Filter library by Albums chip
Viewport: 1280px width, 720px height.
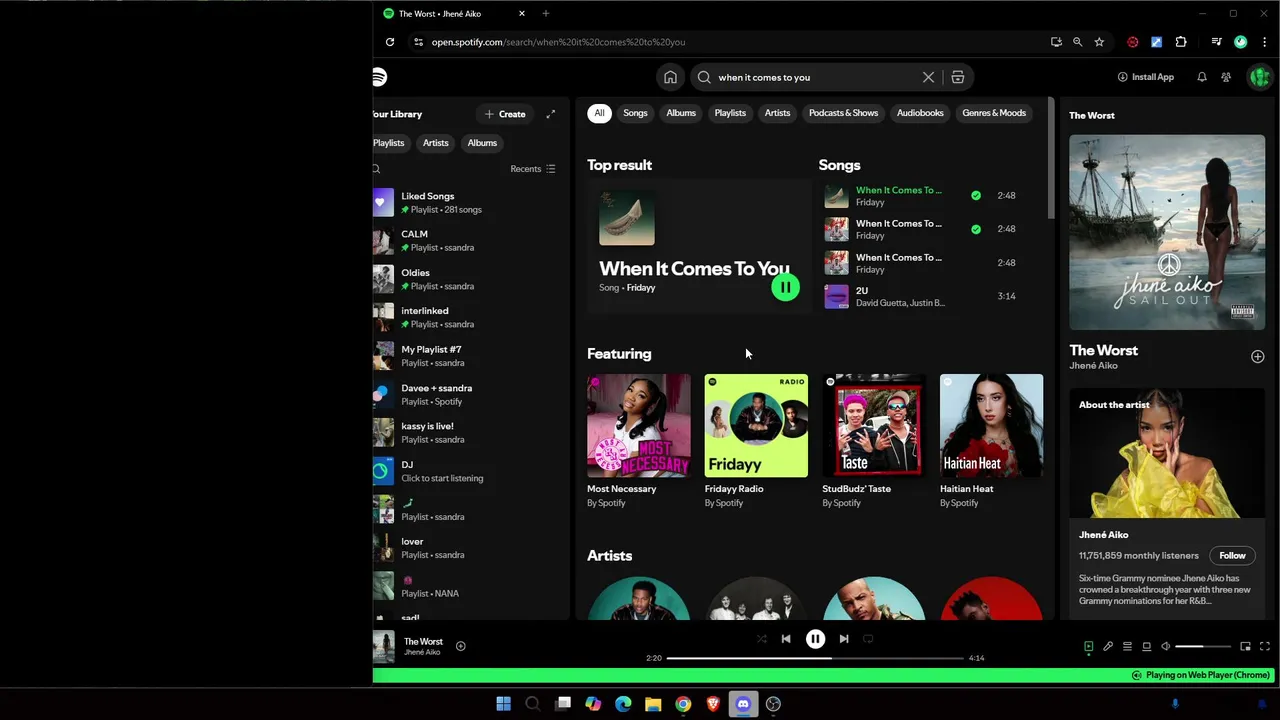(x=482, y=143)
